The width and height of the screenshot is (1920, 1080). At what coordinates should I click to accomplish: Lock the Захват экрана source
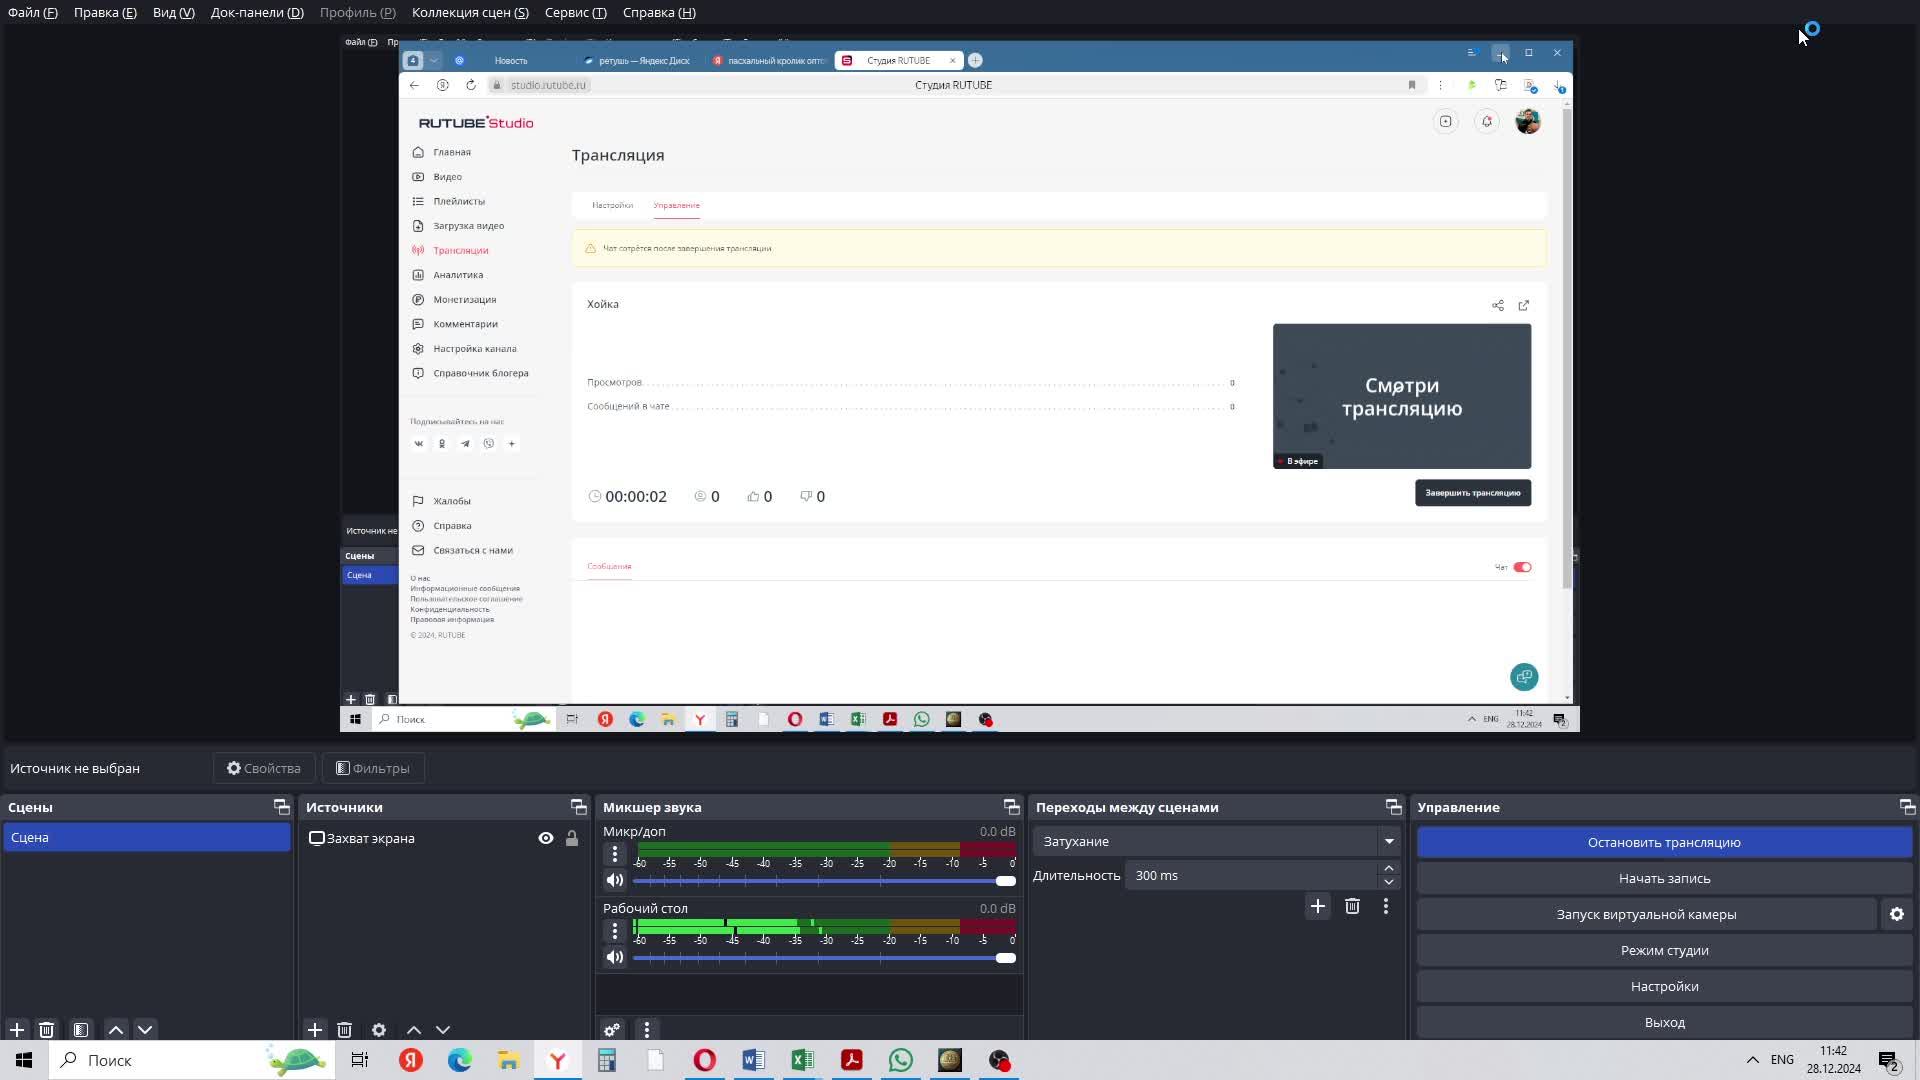tap(572, 839)
